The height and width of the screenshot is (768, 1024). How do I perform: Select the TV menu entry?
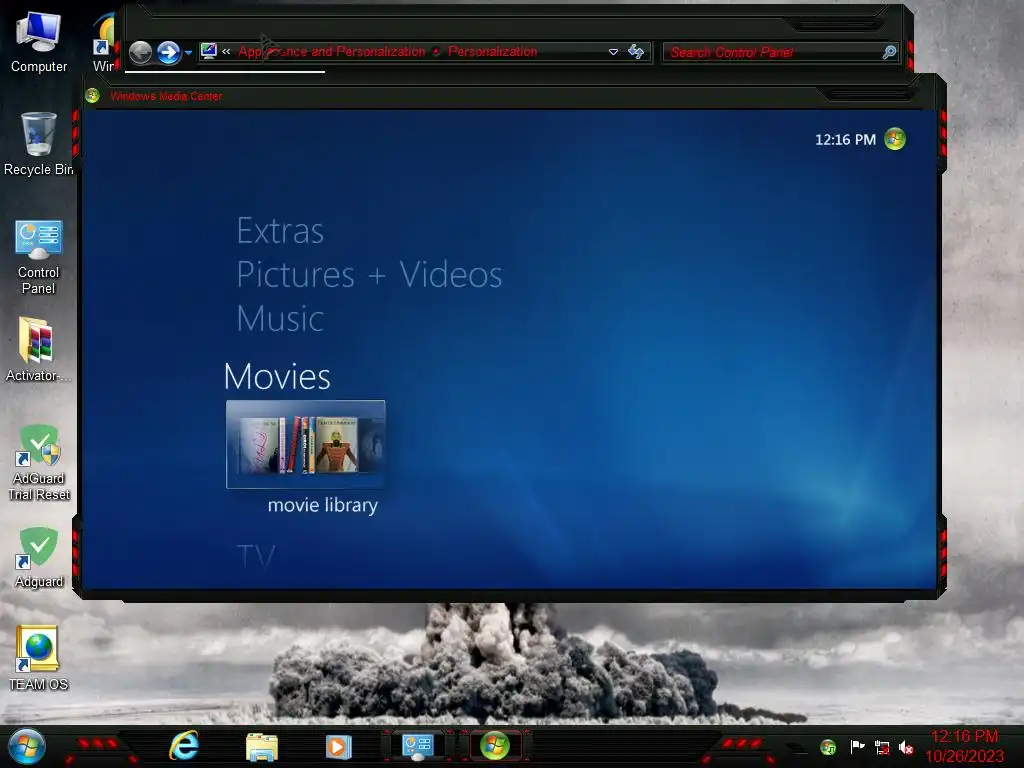pyautogui.click(x=256, y=556)
